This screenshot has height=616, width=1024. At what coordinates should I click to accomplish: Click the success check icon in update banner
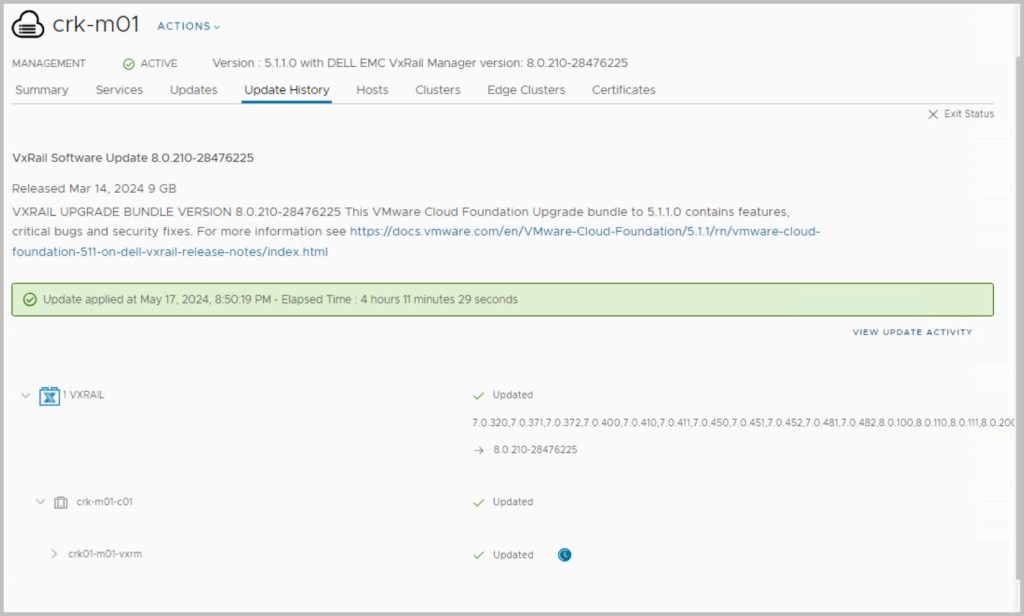(x=30, y=299)
